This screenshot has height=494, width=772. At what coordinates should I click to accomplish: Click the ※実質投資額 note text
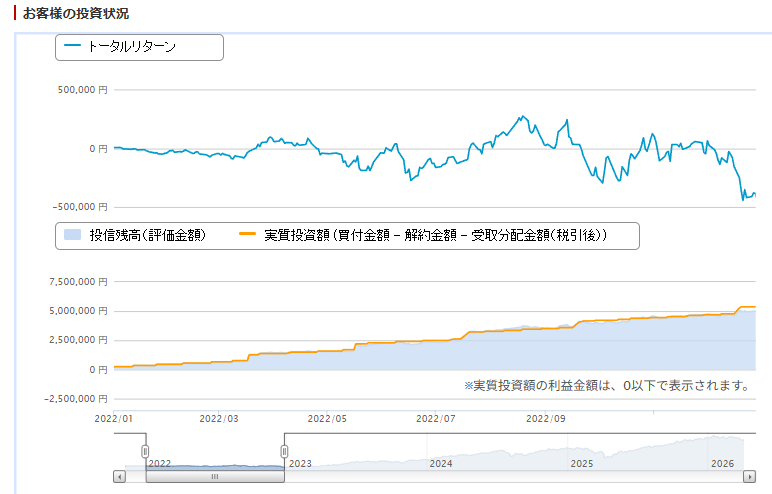607,385
